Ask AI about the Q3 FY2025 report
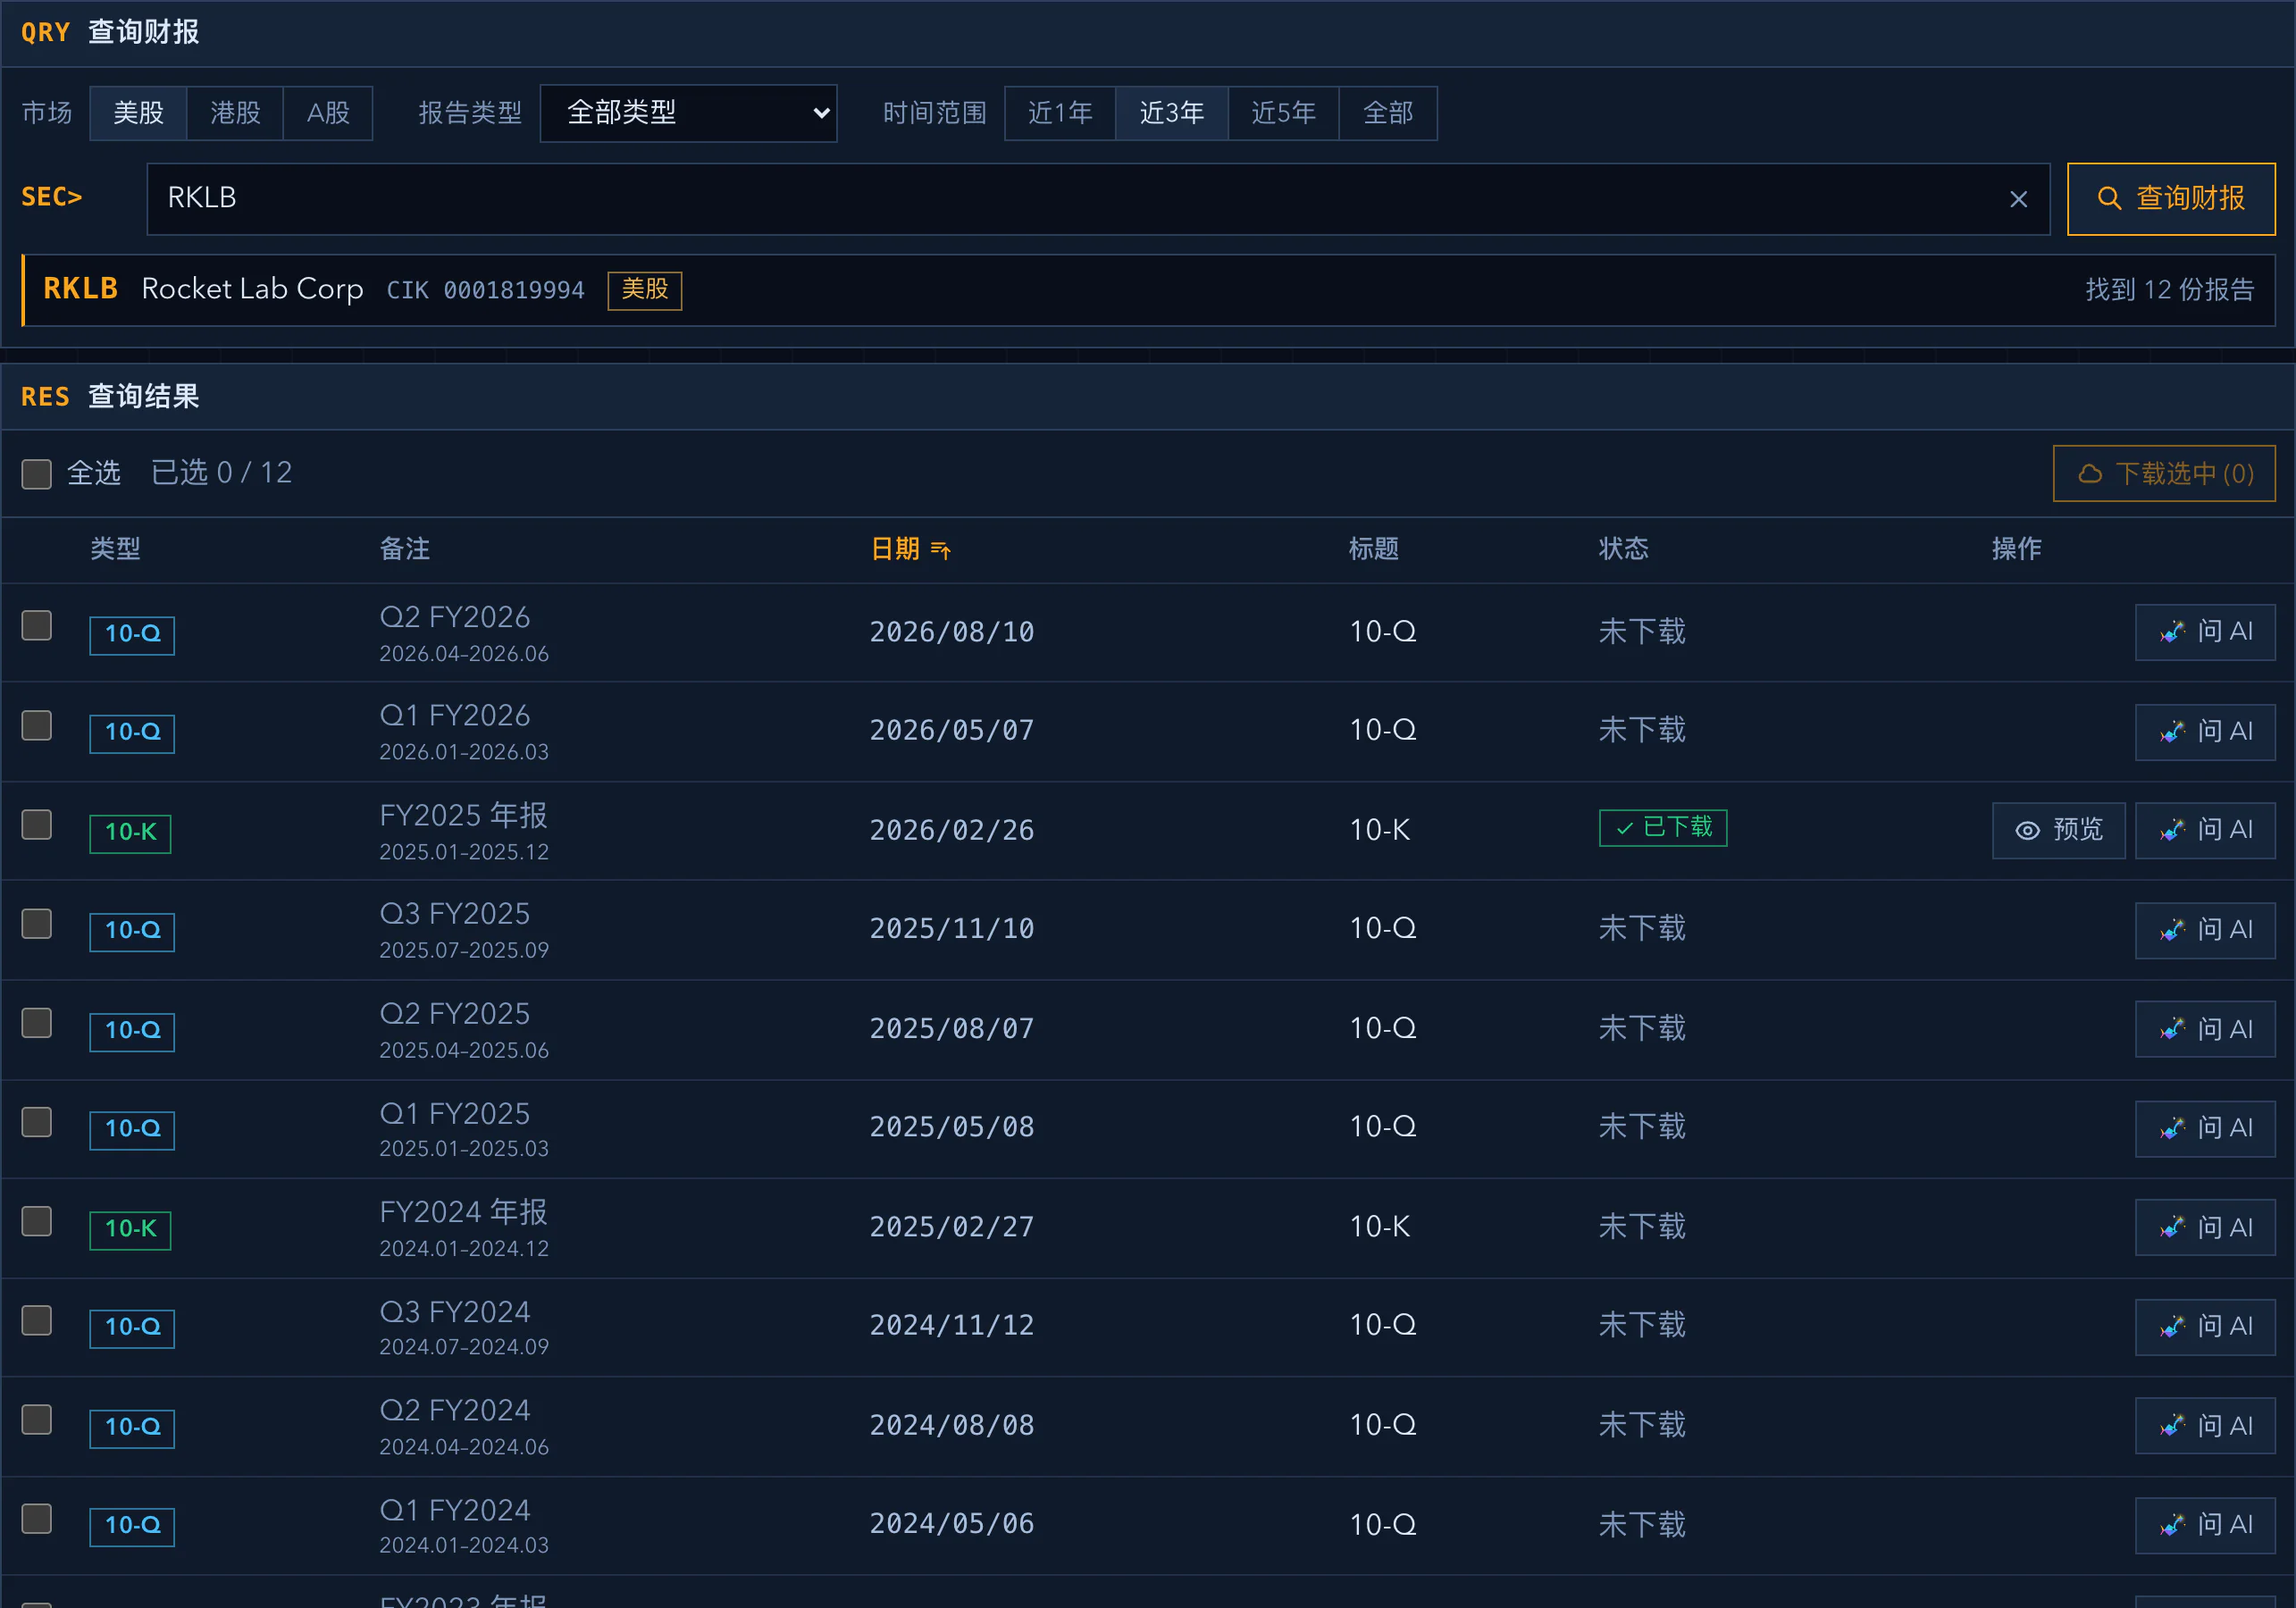The width and height of the screenshot is (2296, 1608). click(x=2205, y=930)
